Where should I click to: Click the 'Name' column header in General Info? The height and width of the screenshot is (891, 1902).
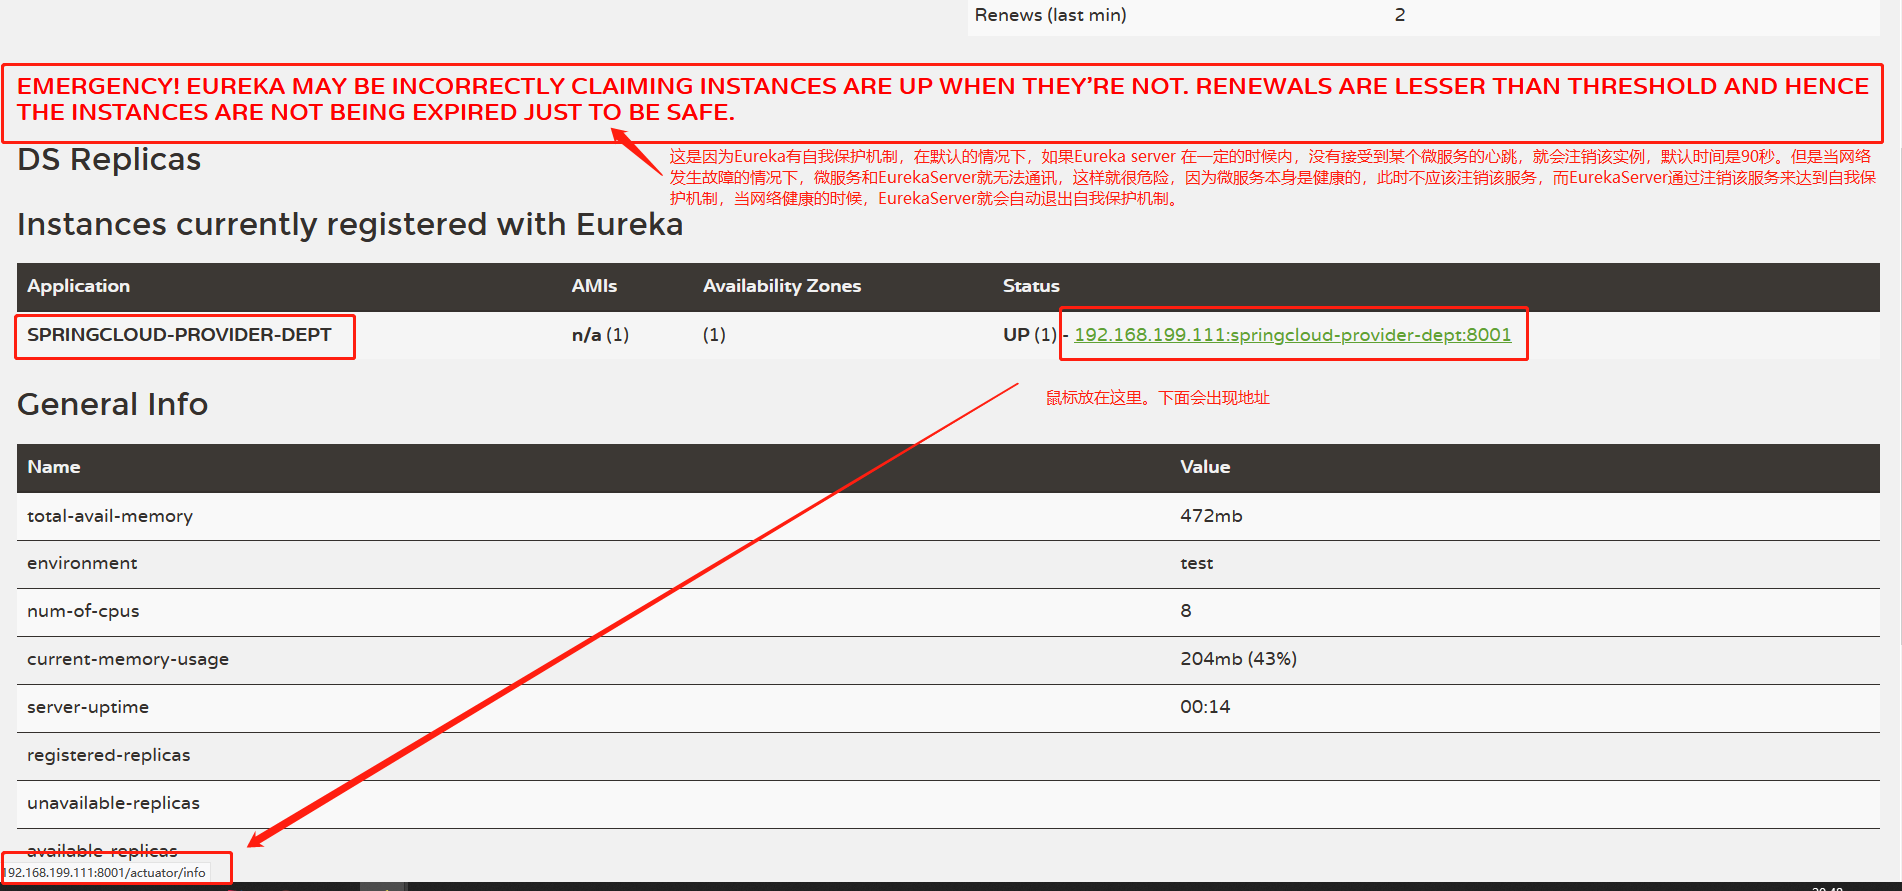point(54,467)
